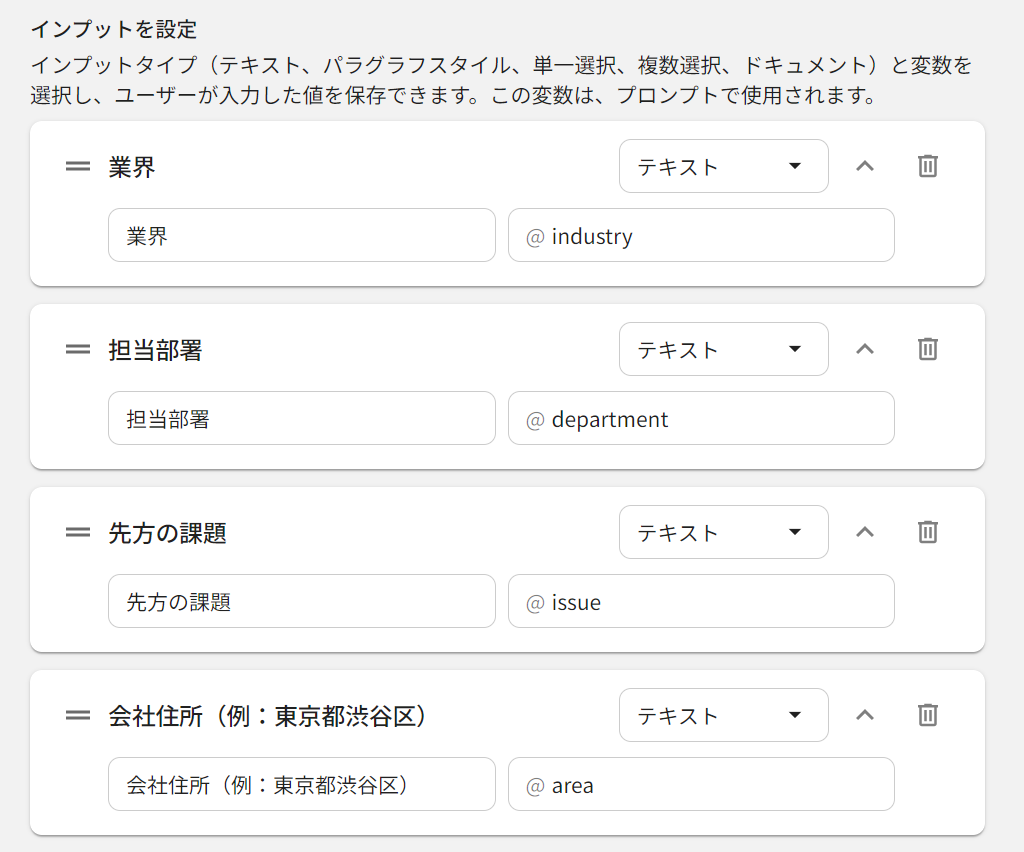Delete the 担当部署 input row
The width and height of the screenshot is (1024, 852).
[928, 349]
